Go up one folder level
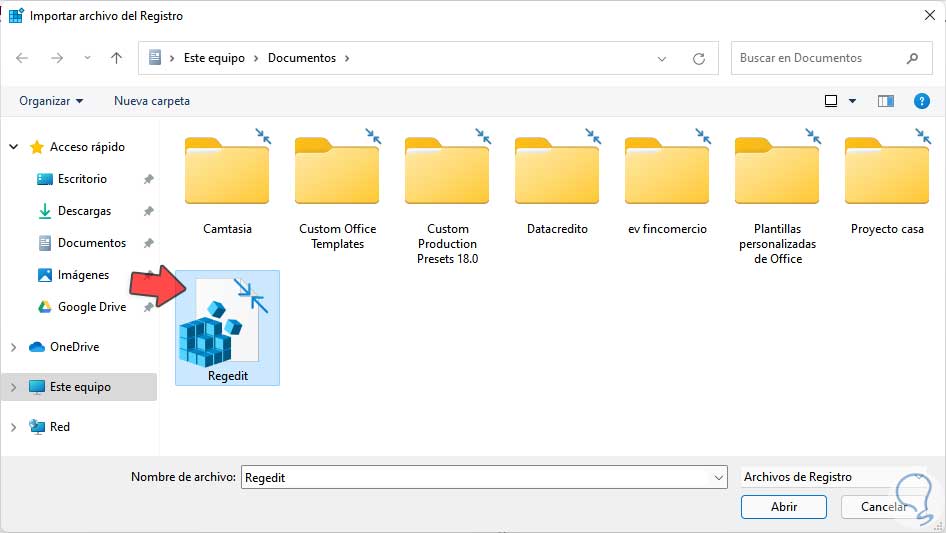946x533 pixels. 116,58
